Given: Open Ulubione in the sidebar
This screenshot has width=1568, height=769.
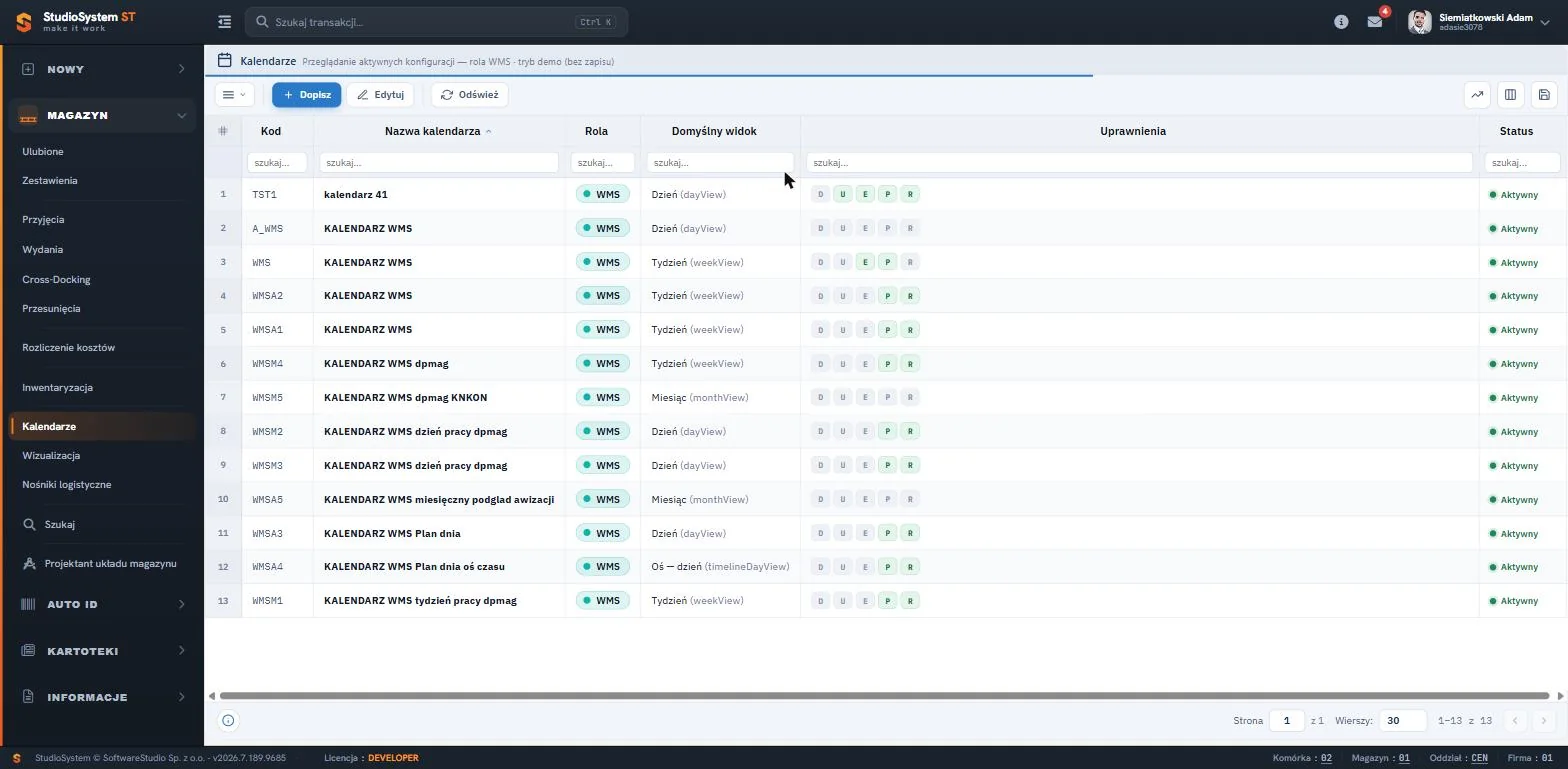Looking at the screenshot, I should (x=43, y=152).
